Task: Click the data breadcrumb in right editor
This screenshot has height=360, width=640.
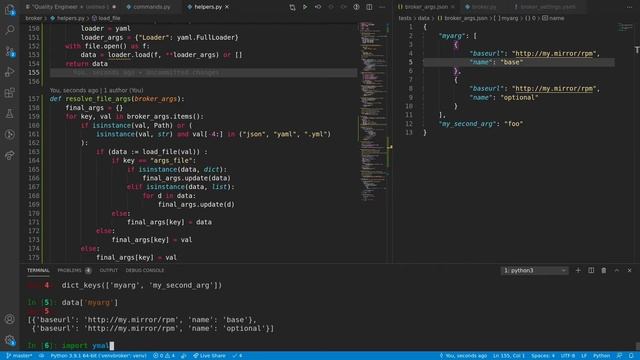Action: pyautogui.click(x=423, y=18)
